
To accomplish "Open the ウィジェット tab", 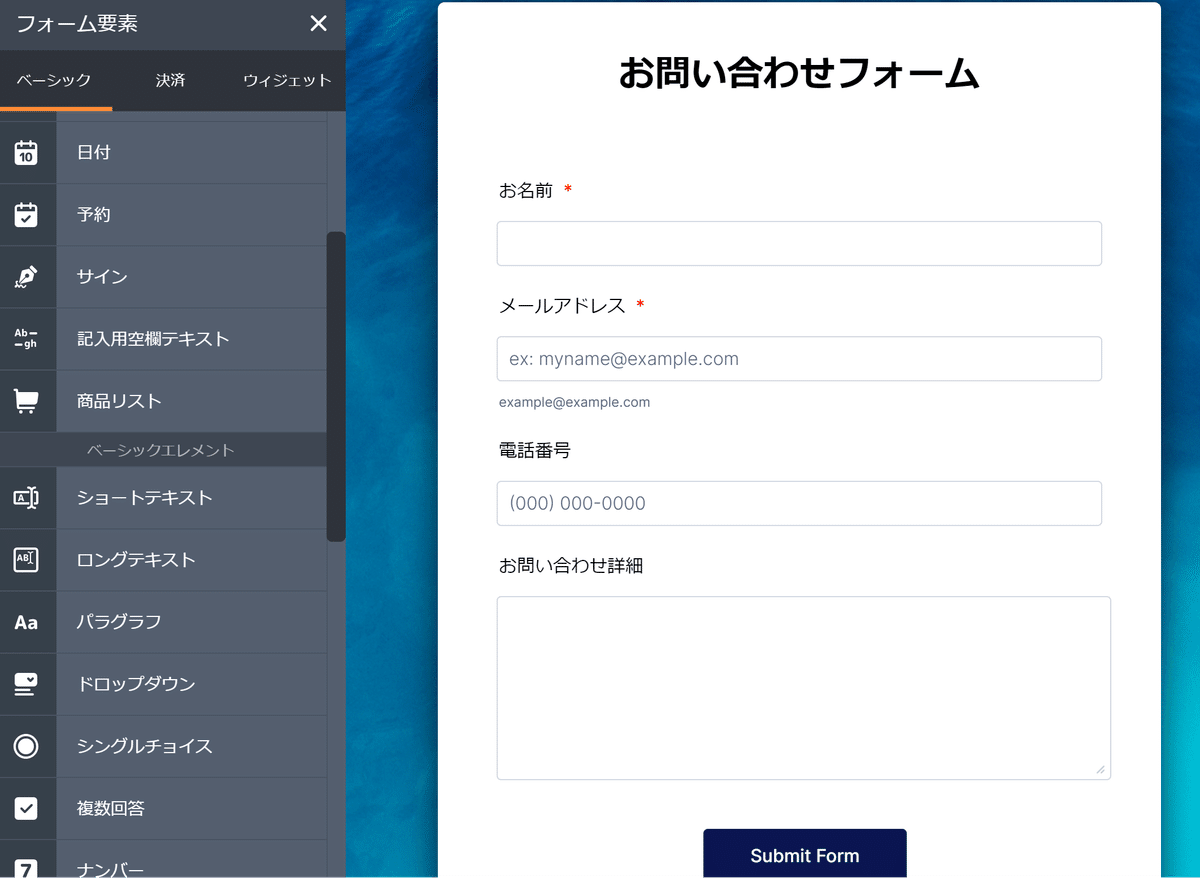I will (x=287, y=80).
